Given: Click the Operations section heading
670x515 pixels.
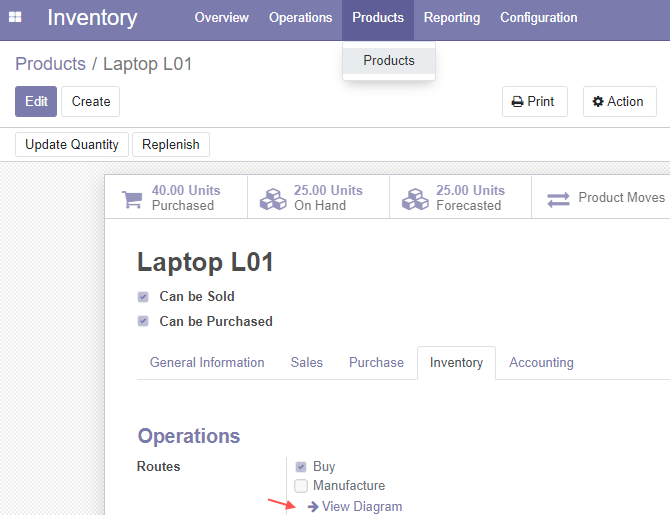Looking at the screenshot, I should (x=189, y=436).
